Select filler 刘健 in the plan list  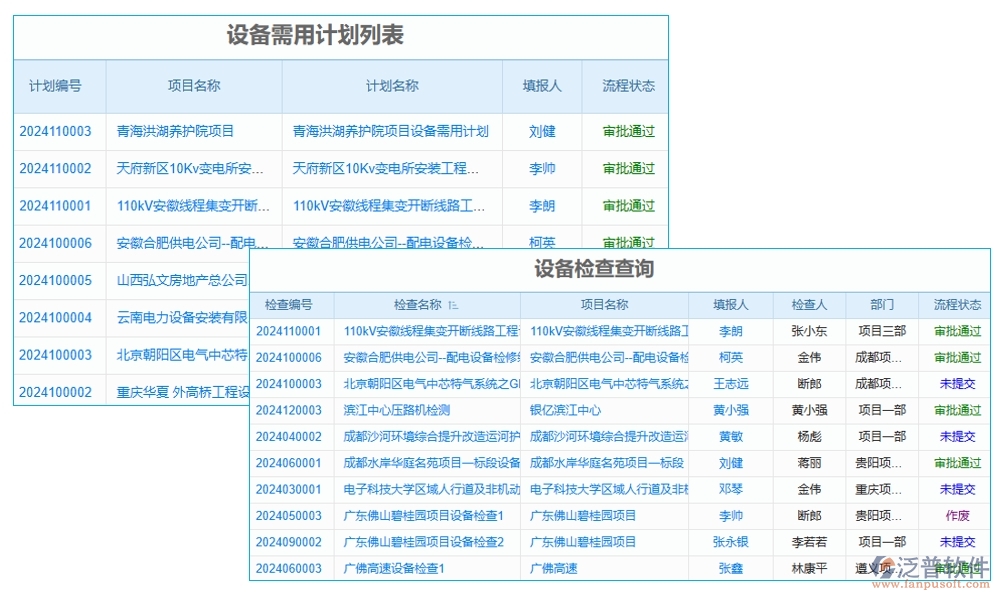tap(542, 131)
